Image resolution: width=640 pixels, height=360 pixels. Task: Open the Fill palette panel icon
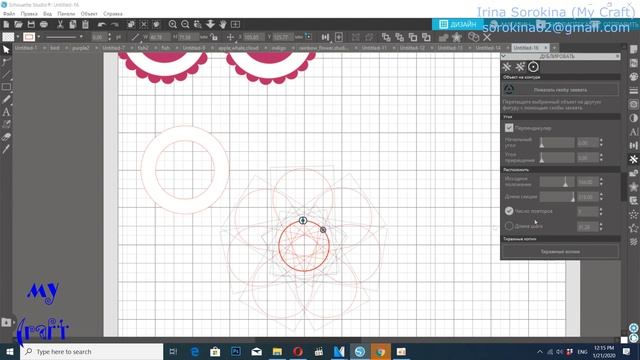[x=633, y=77]
